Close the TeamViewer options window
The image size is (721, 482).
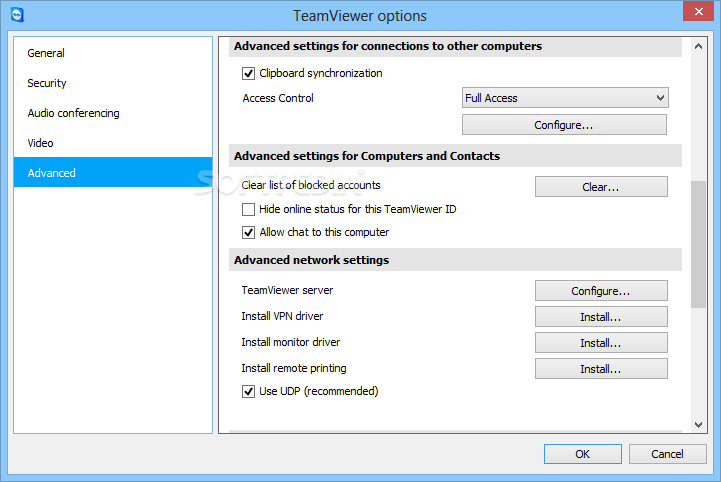coord(695,12)
